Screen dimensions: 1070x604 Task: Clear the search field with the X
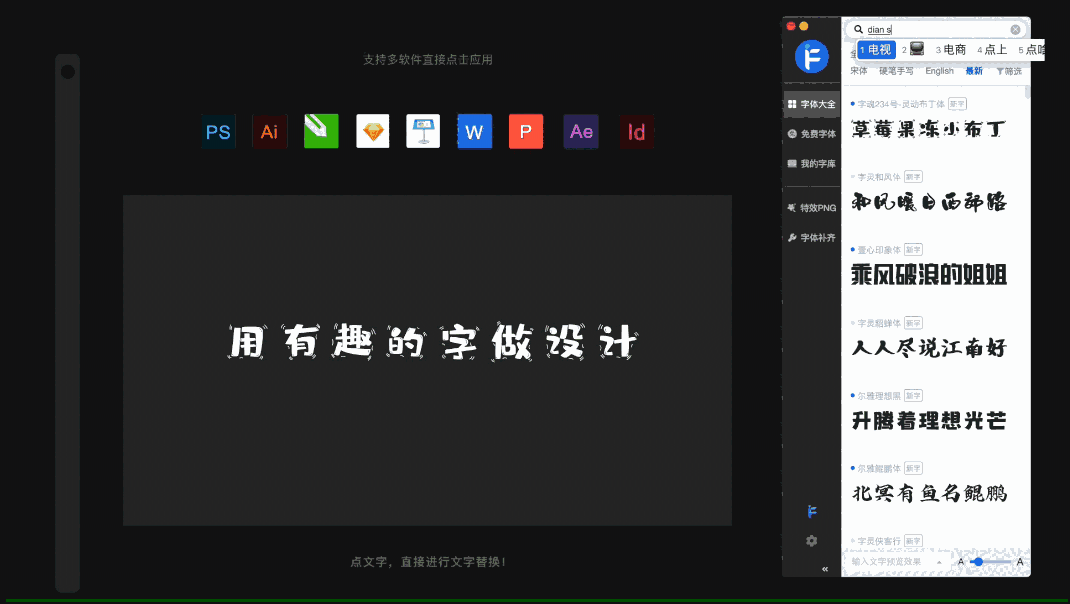1015,28
